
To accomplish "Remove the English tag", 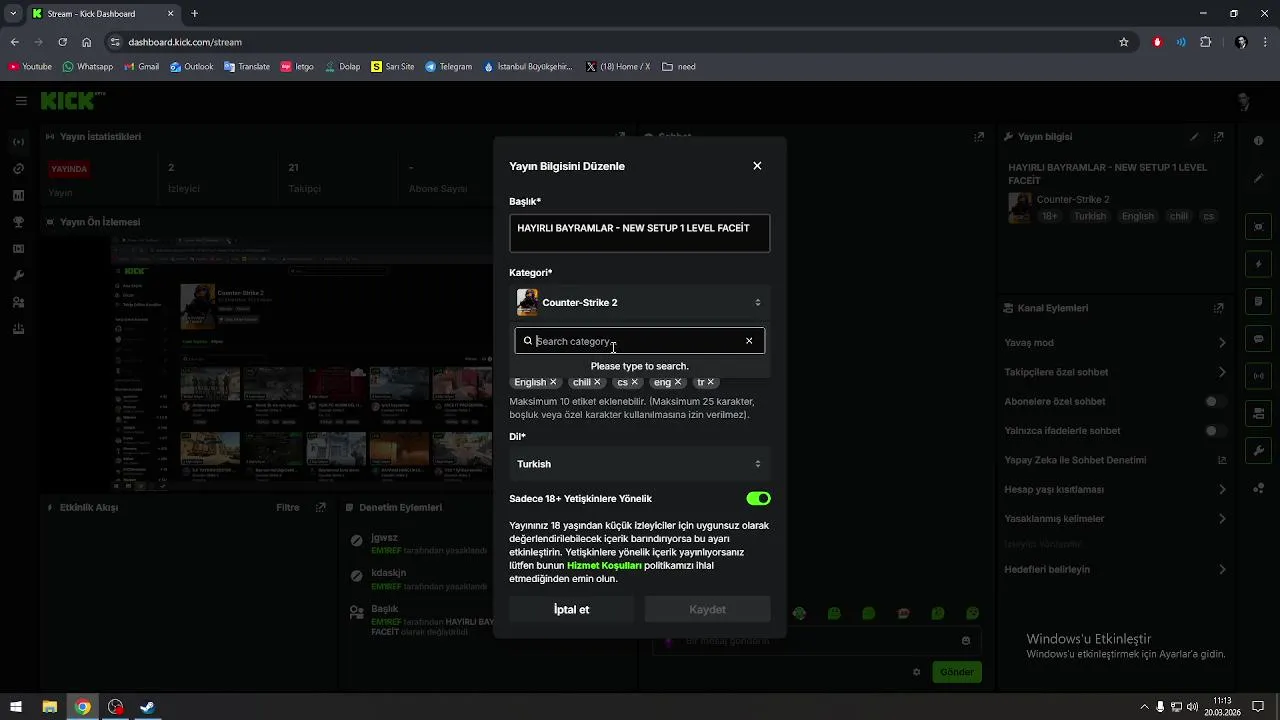I will point(553,382).
